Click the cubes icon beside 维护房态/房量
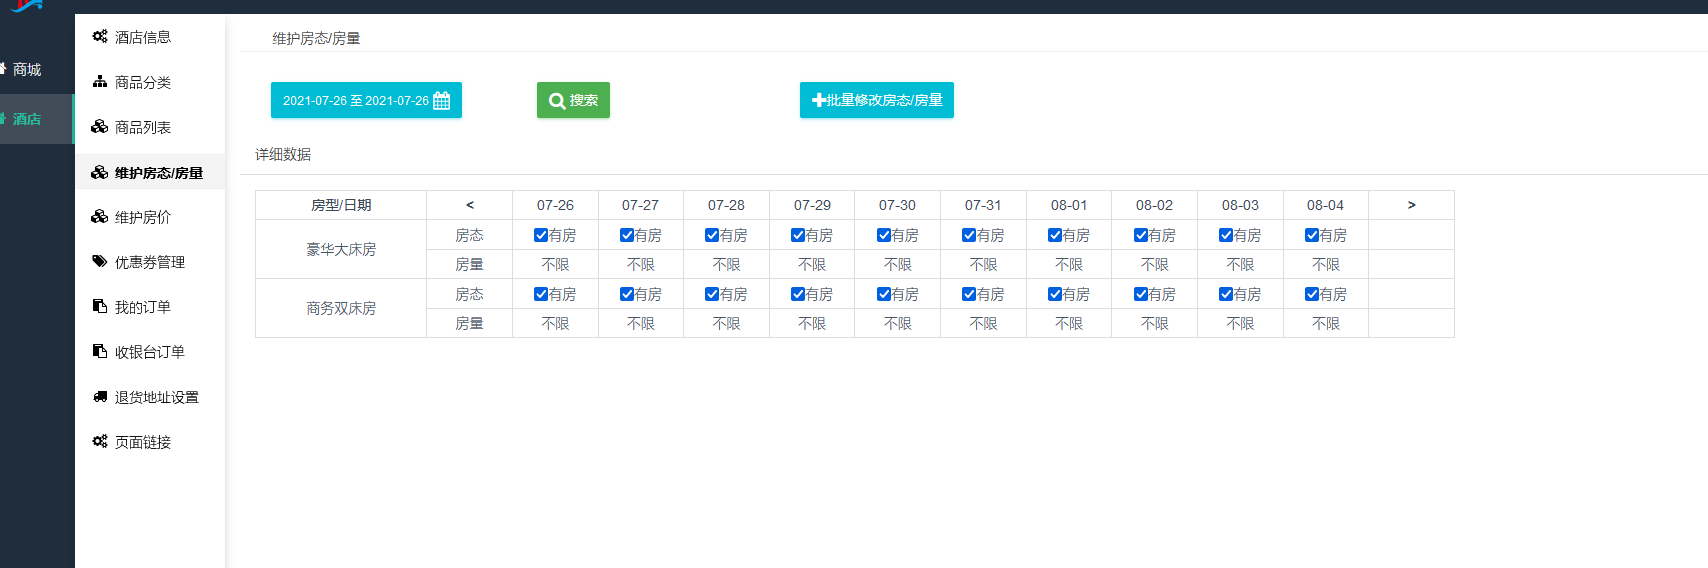Screen dimensions: 1708x568 tap(100, 172)
